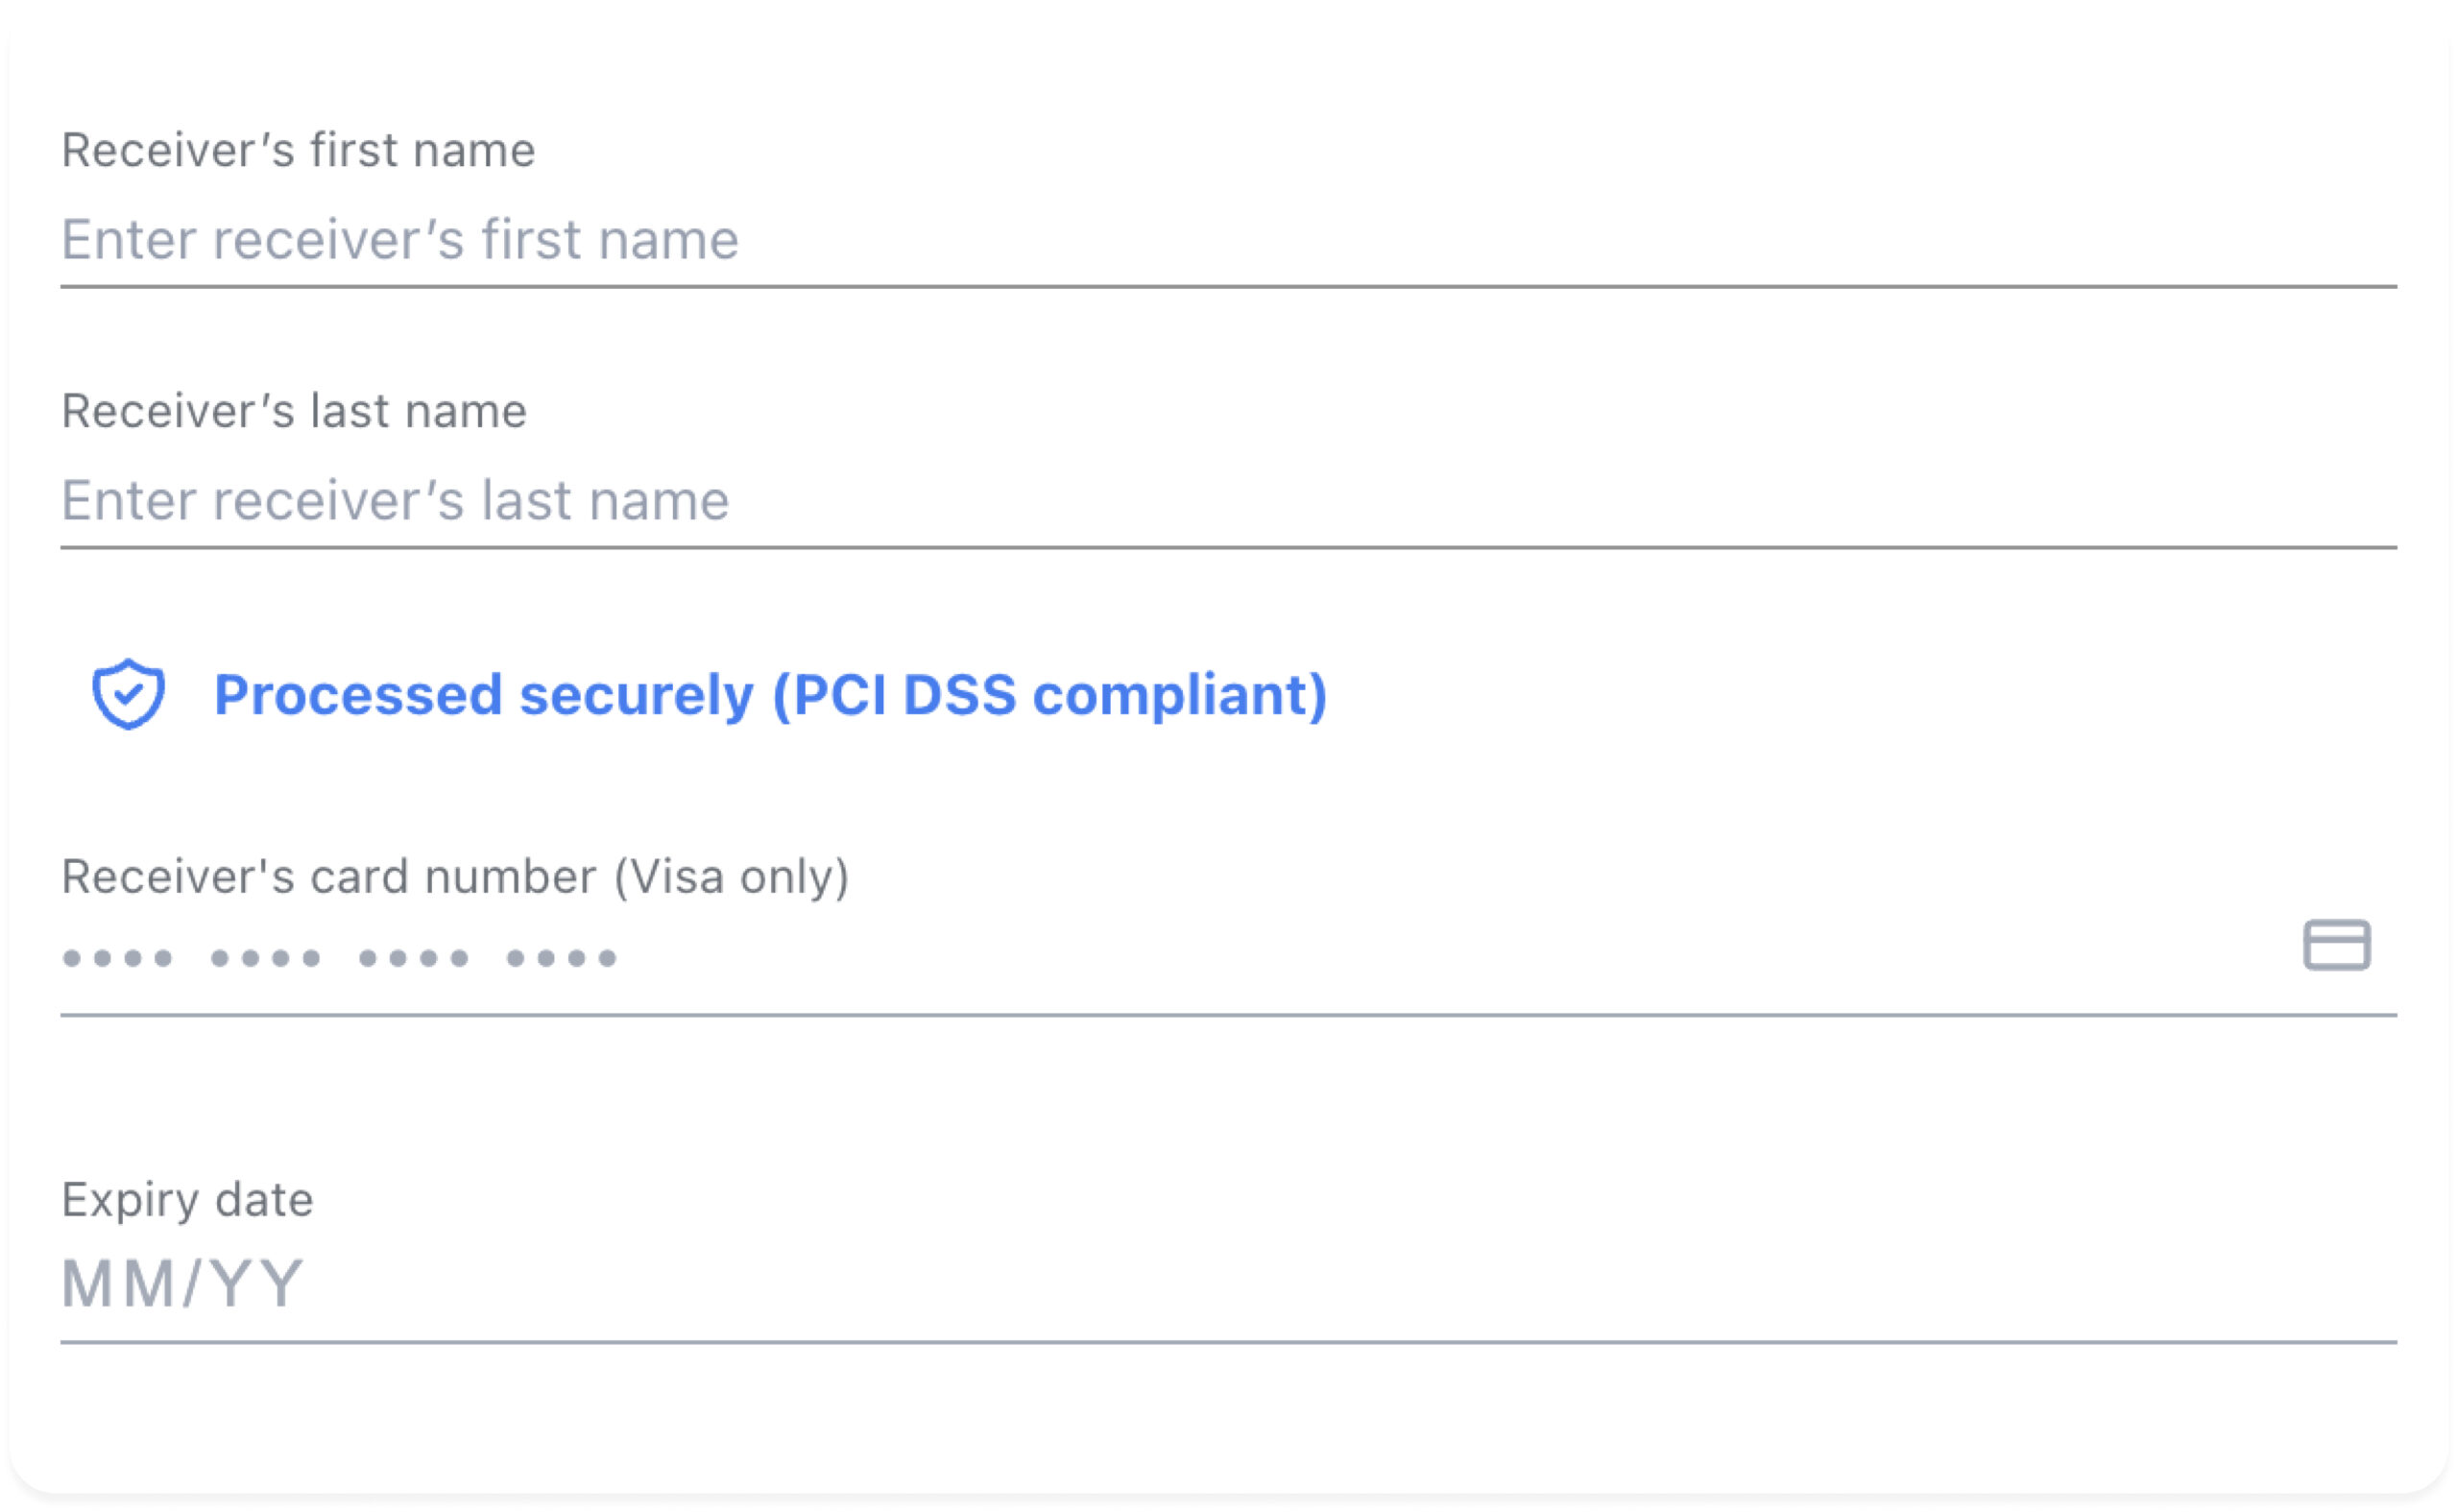
Task: Click the 'Receiver's card number' label text
Action: pos(329,877)
